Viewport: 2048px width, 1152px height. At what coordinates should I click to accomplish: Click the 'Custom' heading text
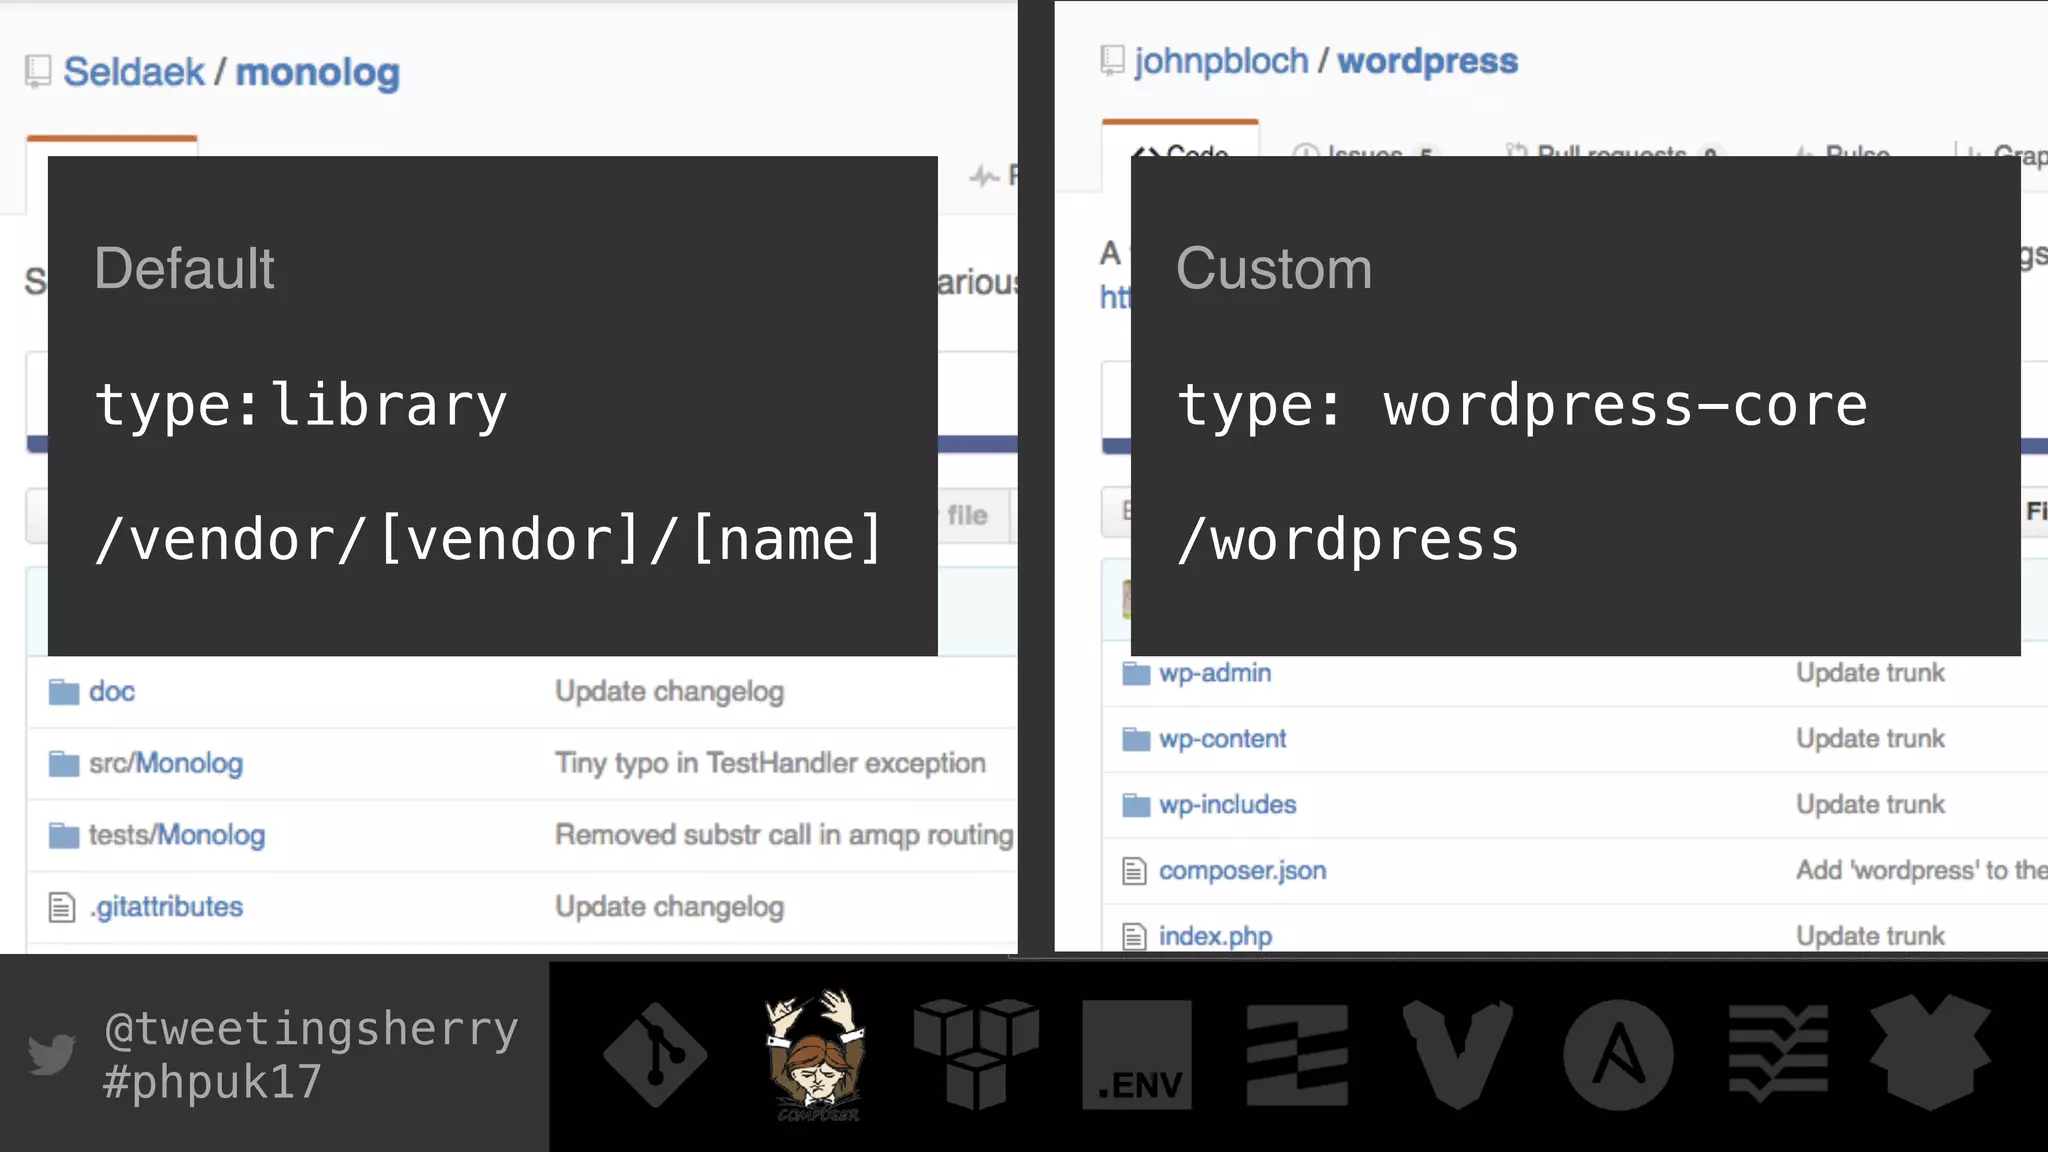pos(1274,269)
